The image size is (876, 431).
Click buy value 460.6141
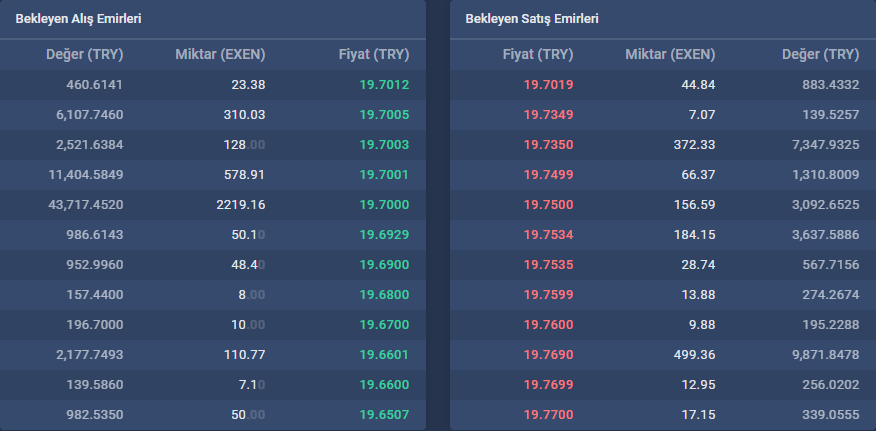tap(94, 85)
